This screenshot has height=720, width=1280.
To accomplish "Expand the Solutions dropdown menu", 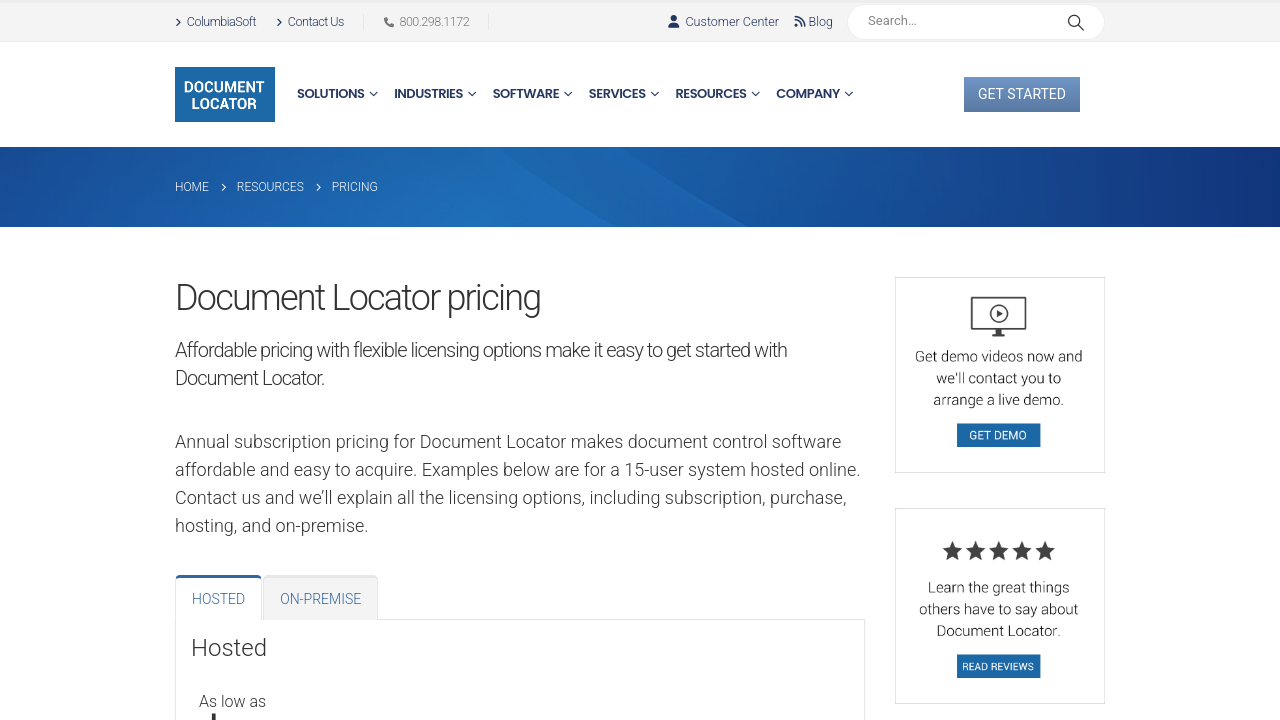I will [337, 94].
